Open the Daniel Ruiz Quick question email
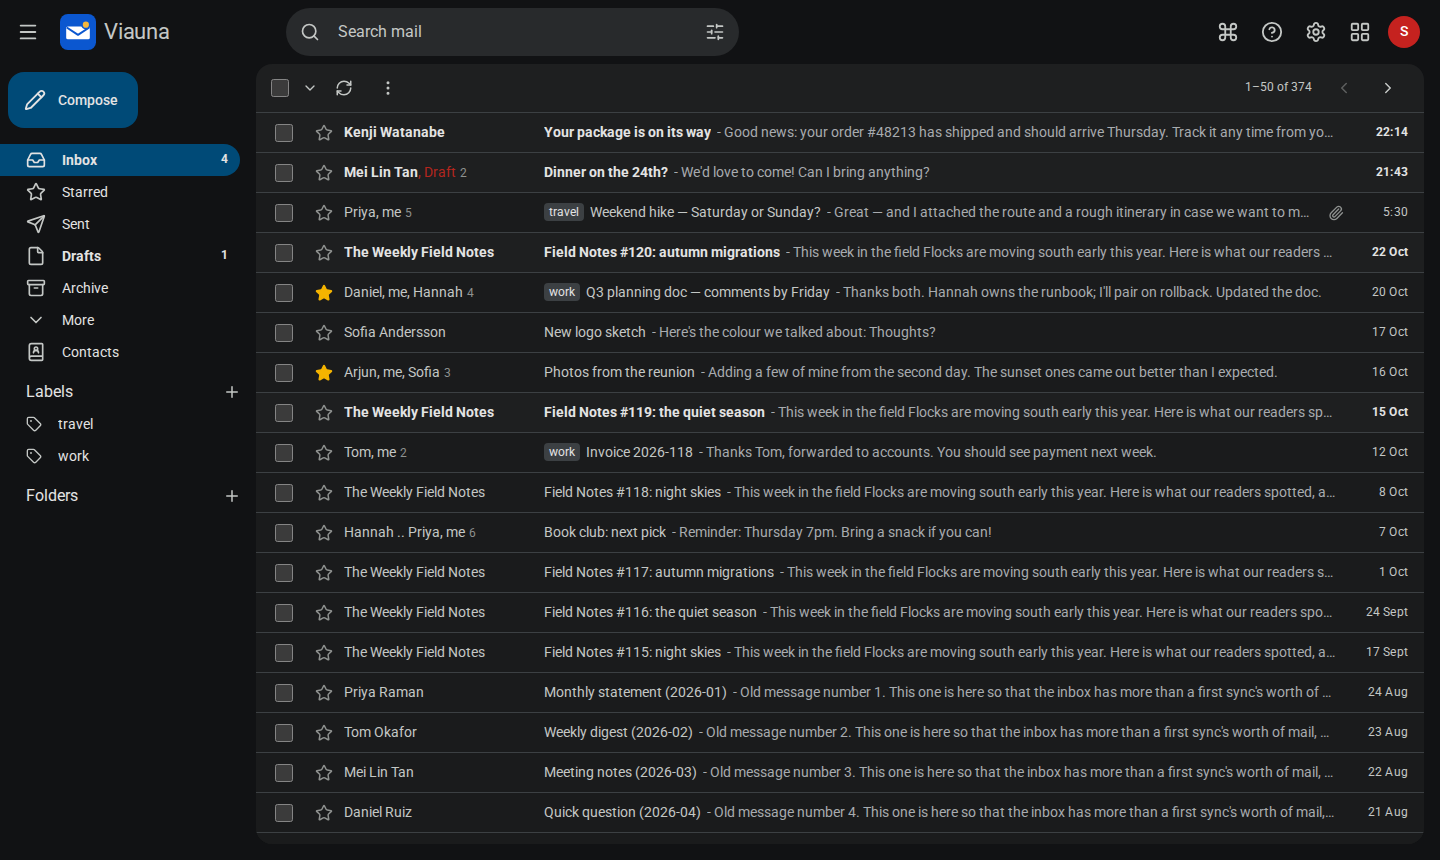This screenshot has width=1440, height=860. [x=840, y=813]
